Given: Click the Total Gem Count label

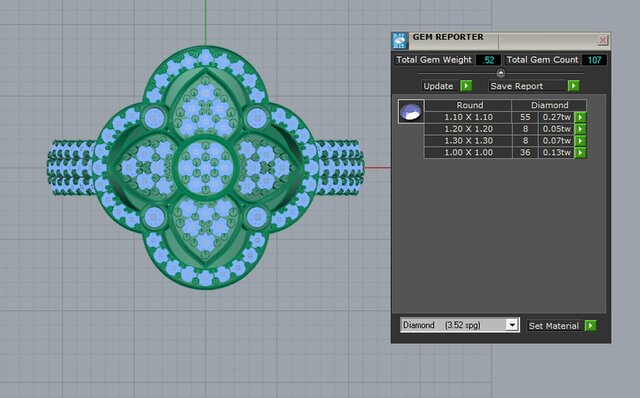Looking at the screenshot, I should click(x=542, y=60).
